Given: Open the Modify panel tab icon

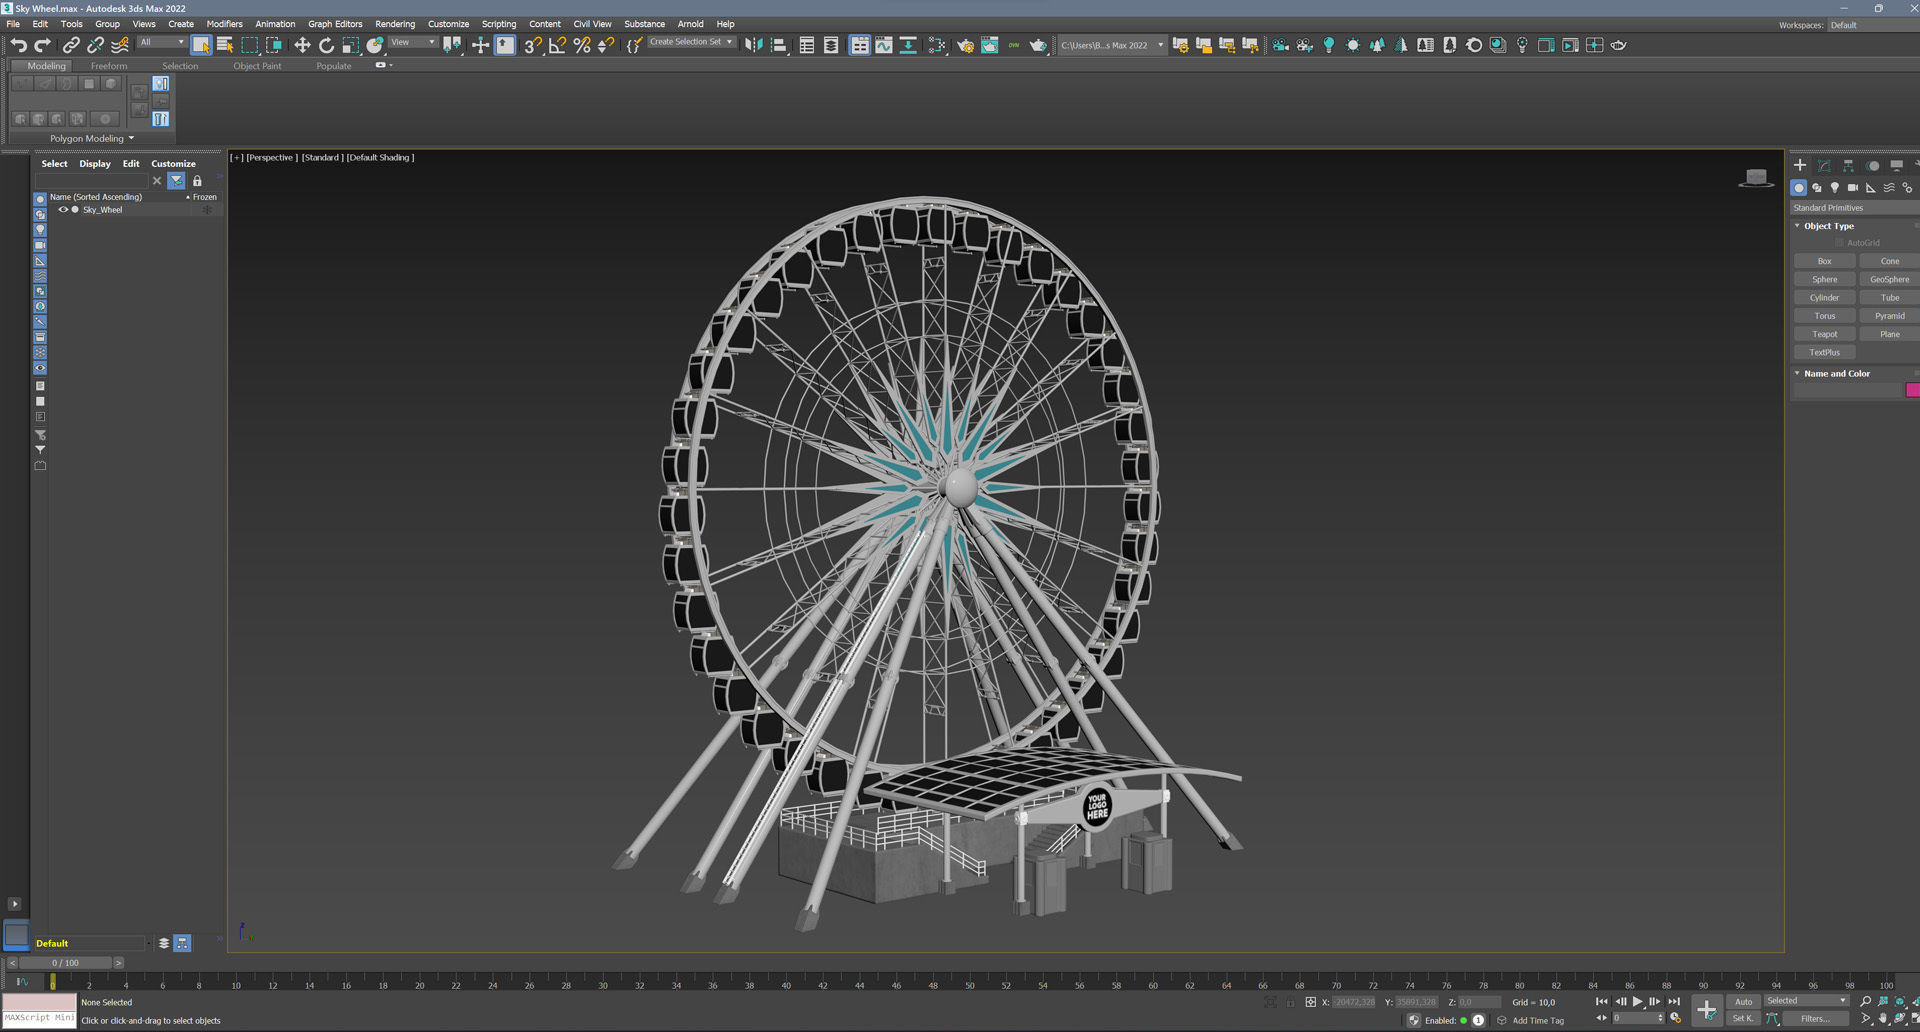Looking at the screenshot, I should click(1824, 165).
